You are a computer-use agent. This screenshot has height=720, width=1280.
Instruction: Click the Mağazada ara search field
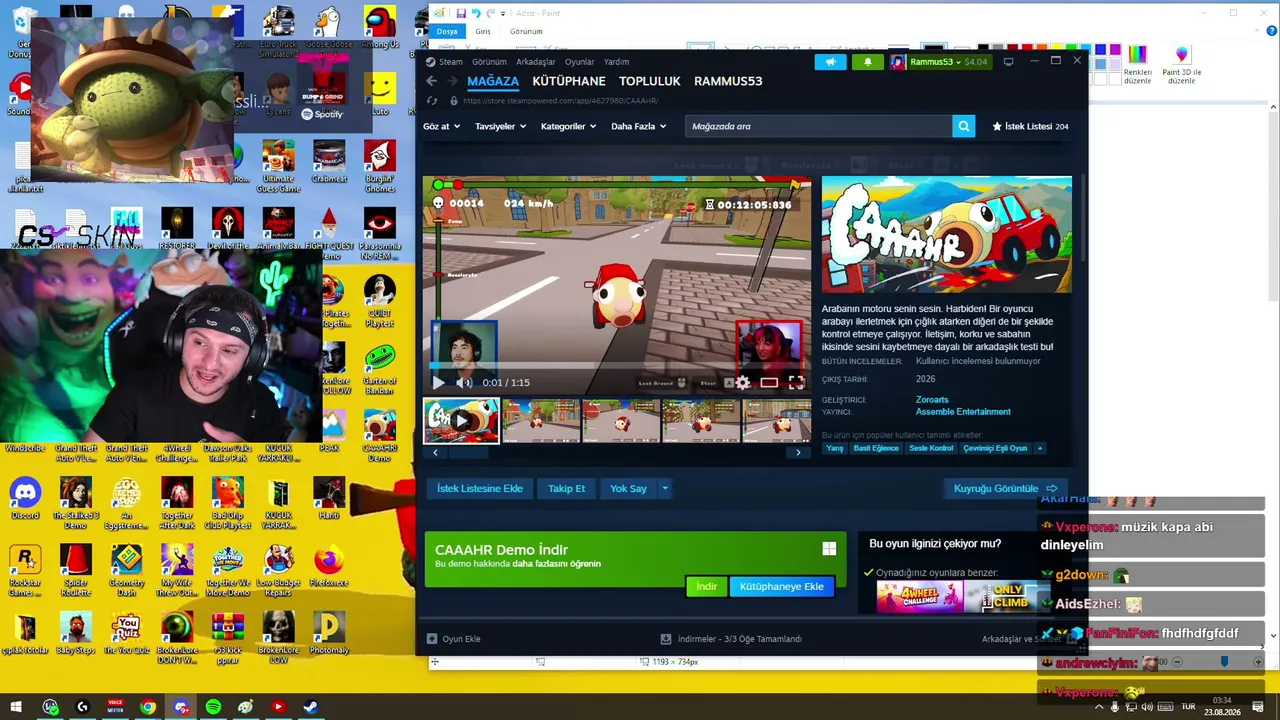click(x=819, y=126)
